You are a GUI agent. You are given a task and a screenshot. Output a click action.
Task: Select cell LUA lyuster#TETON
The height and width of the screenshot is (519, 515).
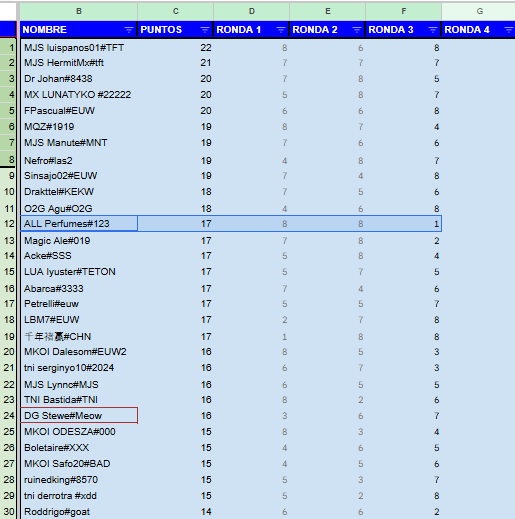(x=79, y=272)
